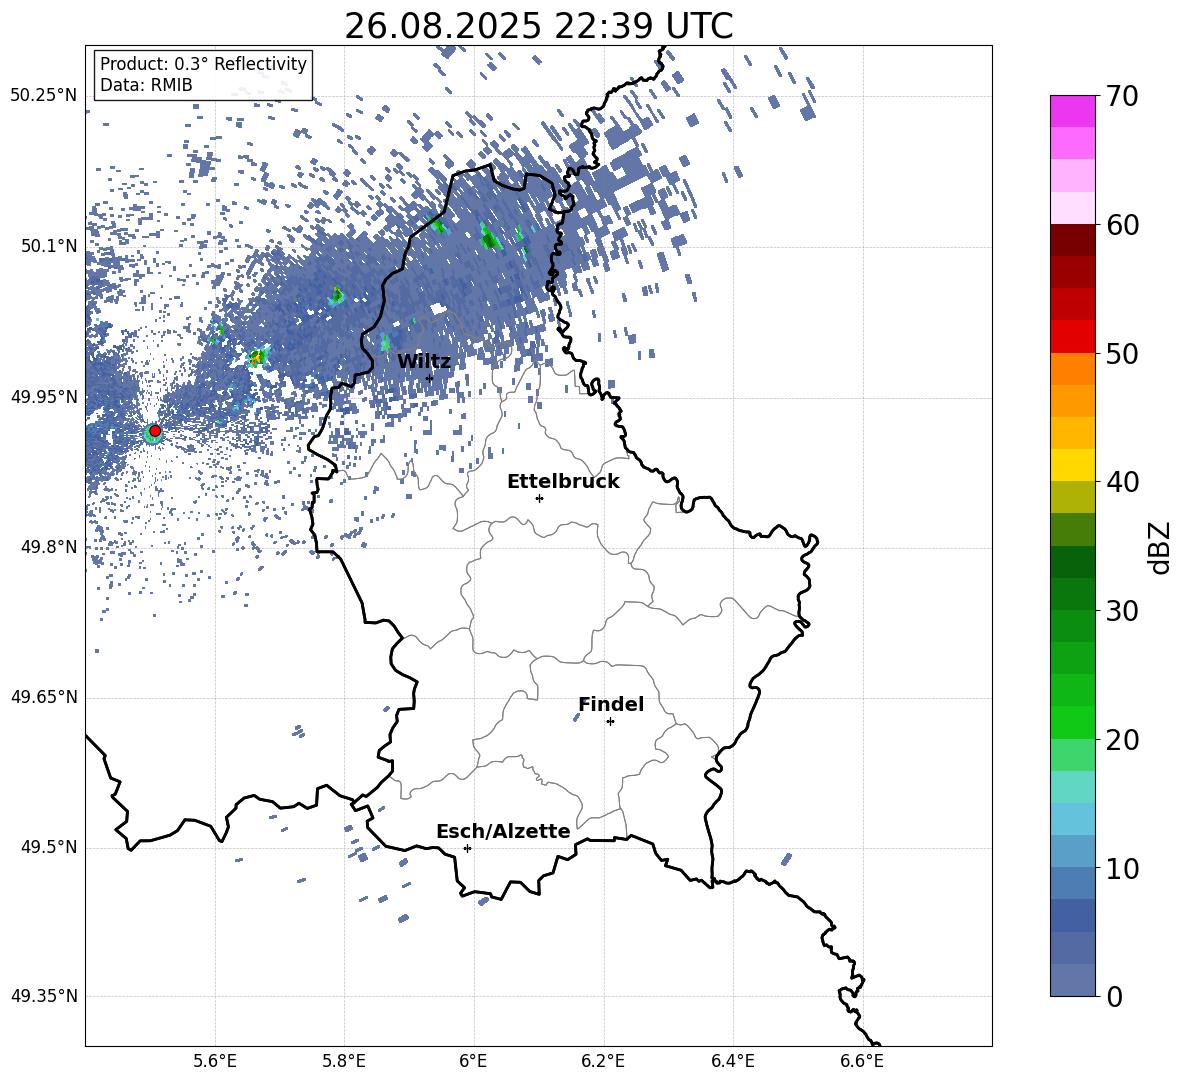This screenshot has height=1081, width=1184.
Task: Click the timestamp title 26.08.2025 22:39 UTC
Action: (x=538, y=26)
